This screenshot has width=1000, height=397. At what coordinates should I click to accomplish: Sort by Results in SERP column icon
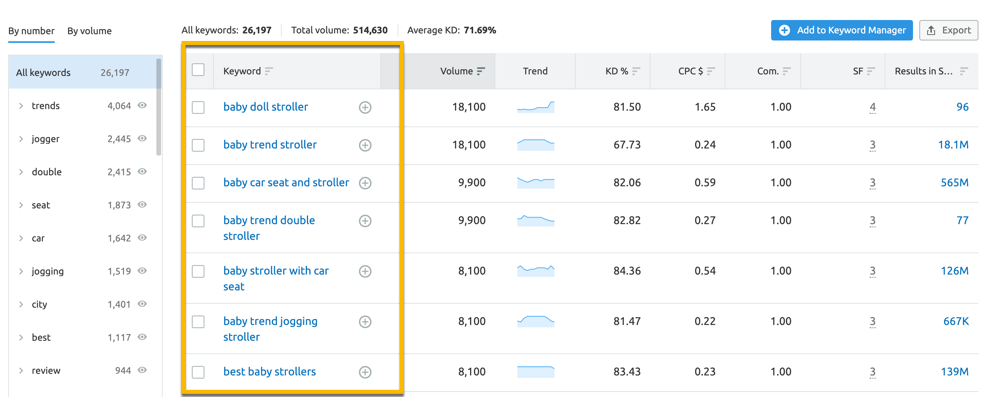(964, 71)
